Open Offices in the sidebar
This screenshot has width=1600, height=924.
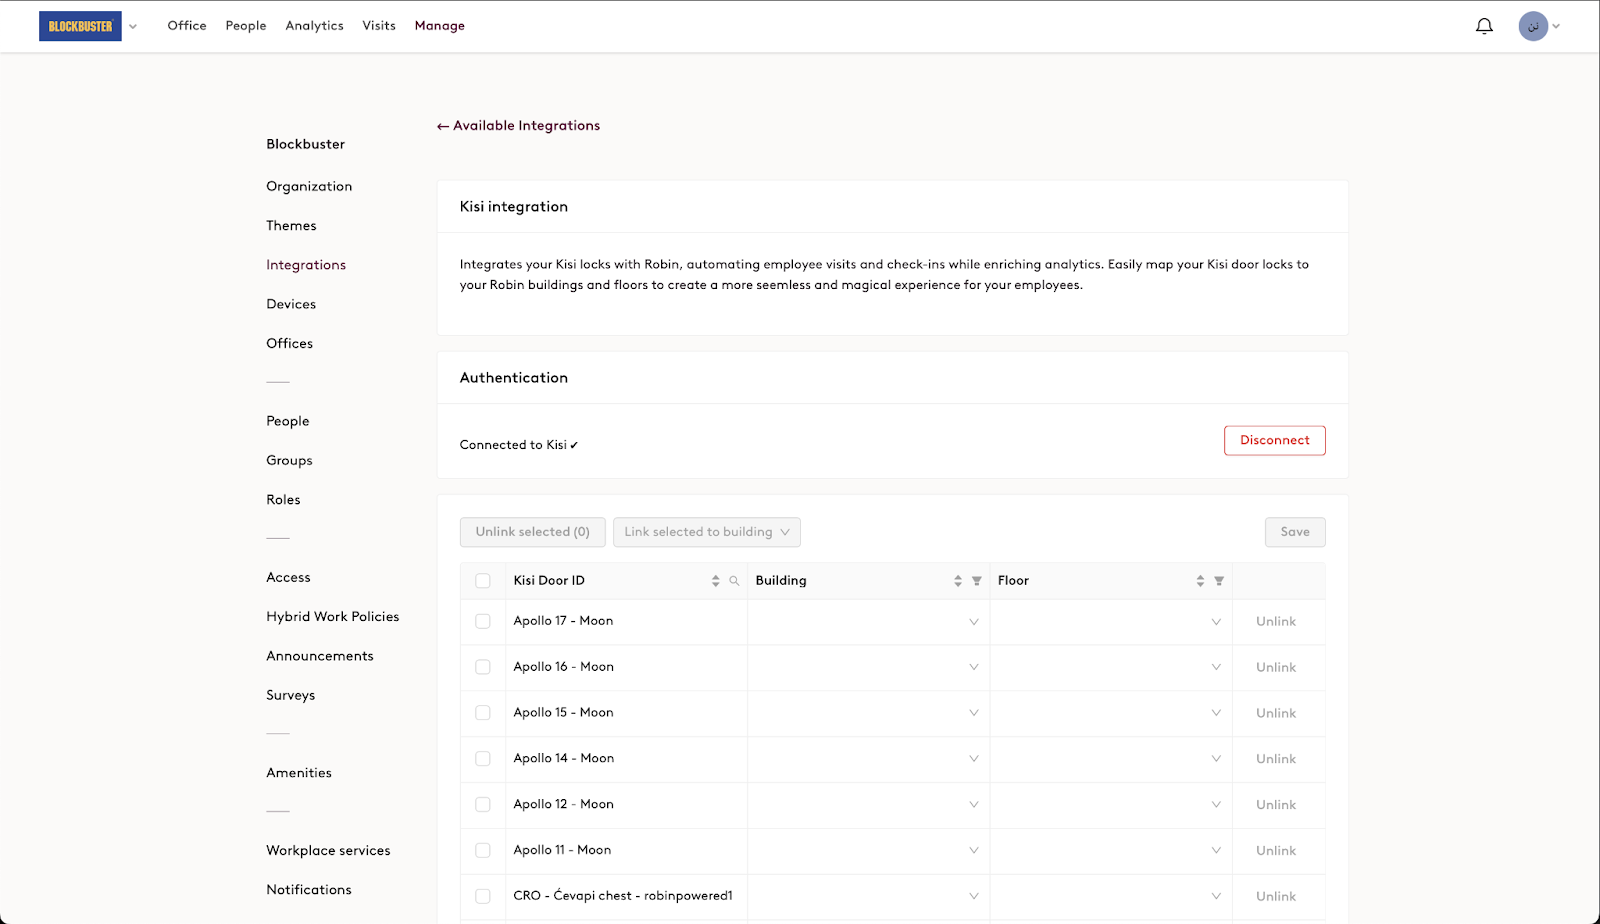pyautogui.click(x=290, y=343)
